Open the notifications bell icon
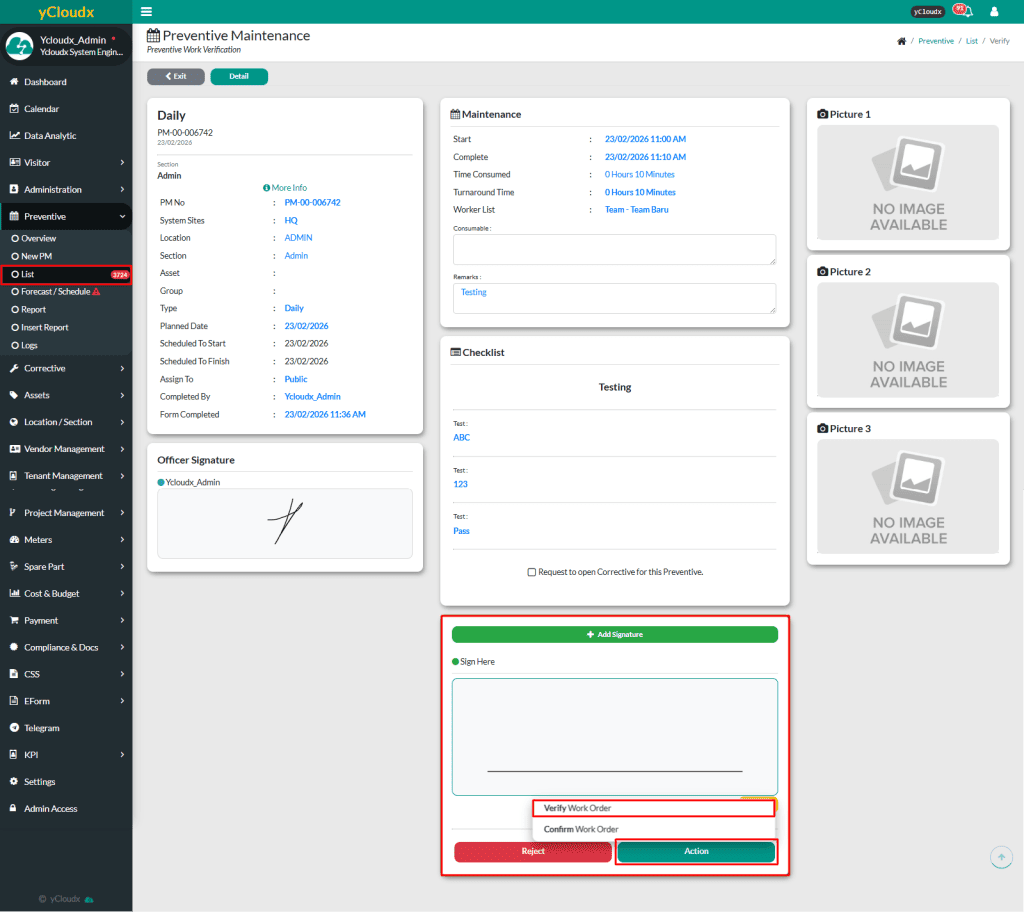Screen dimensions: 1024x913 click(963, 12)
